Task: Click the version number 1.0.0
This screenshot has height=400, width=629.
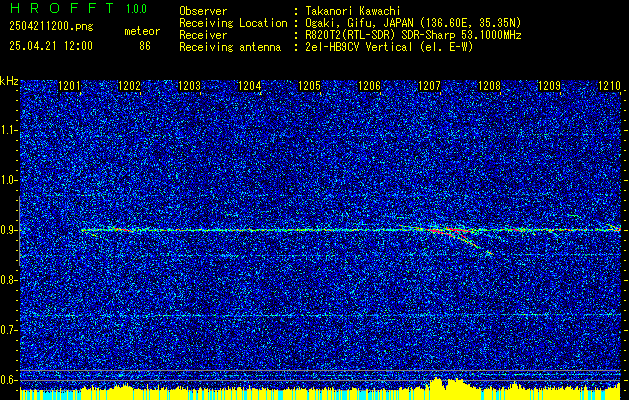Action: (136, 8)
